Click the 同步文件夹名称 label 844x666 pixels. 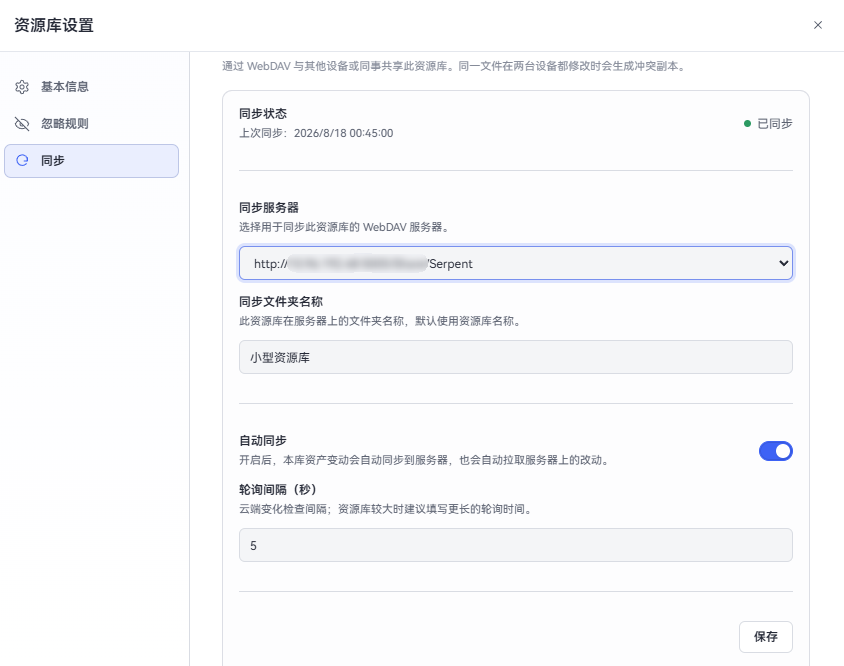[x=281, y=302]
